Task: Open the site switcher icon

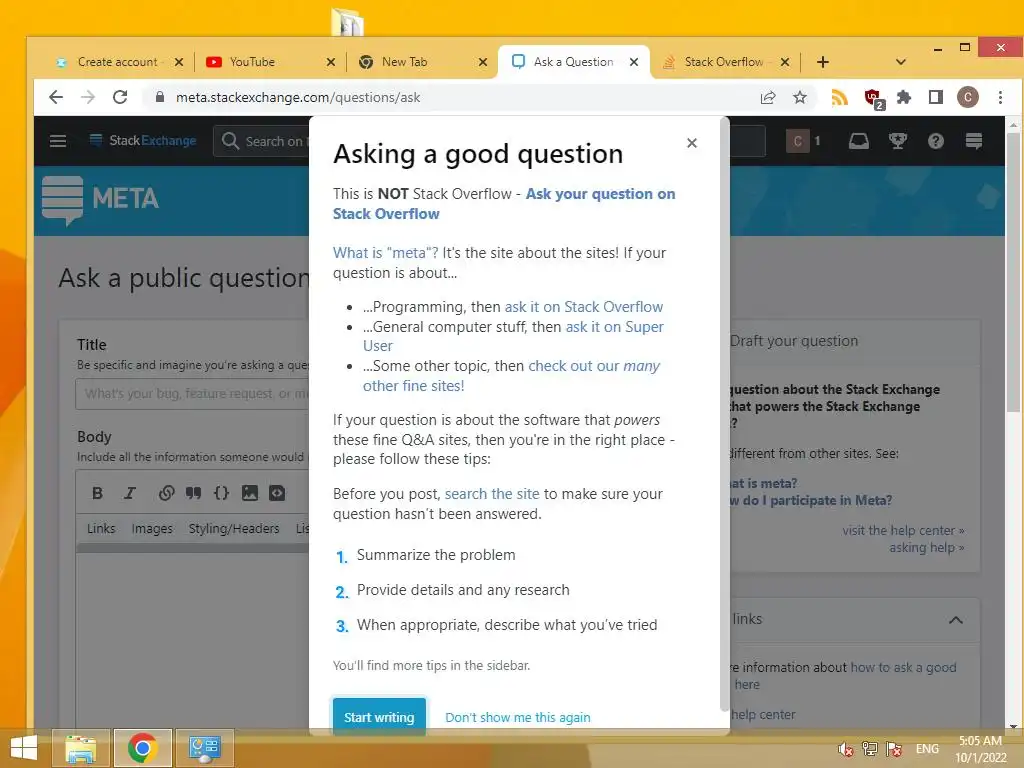Action: 974,141
